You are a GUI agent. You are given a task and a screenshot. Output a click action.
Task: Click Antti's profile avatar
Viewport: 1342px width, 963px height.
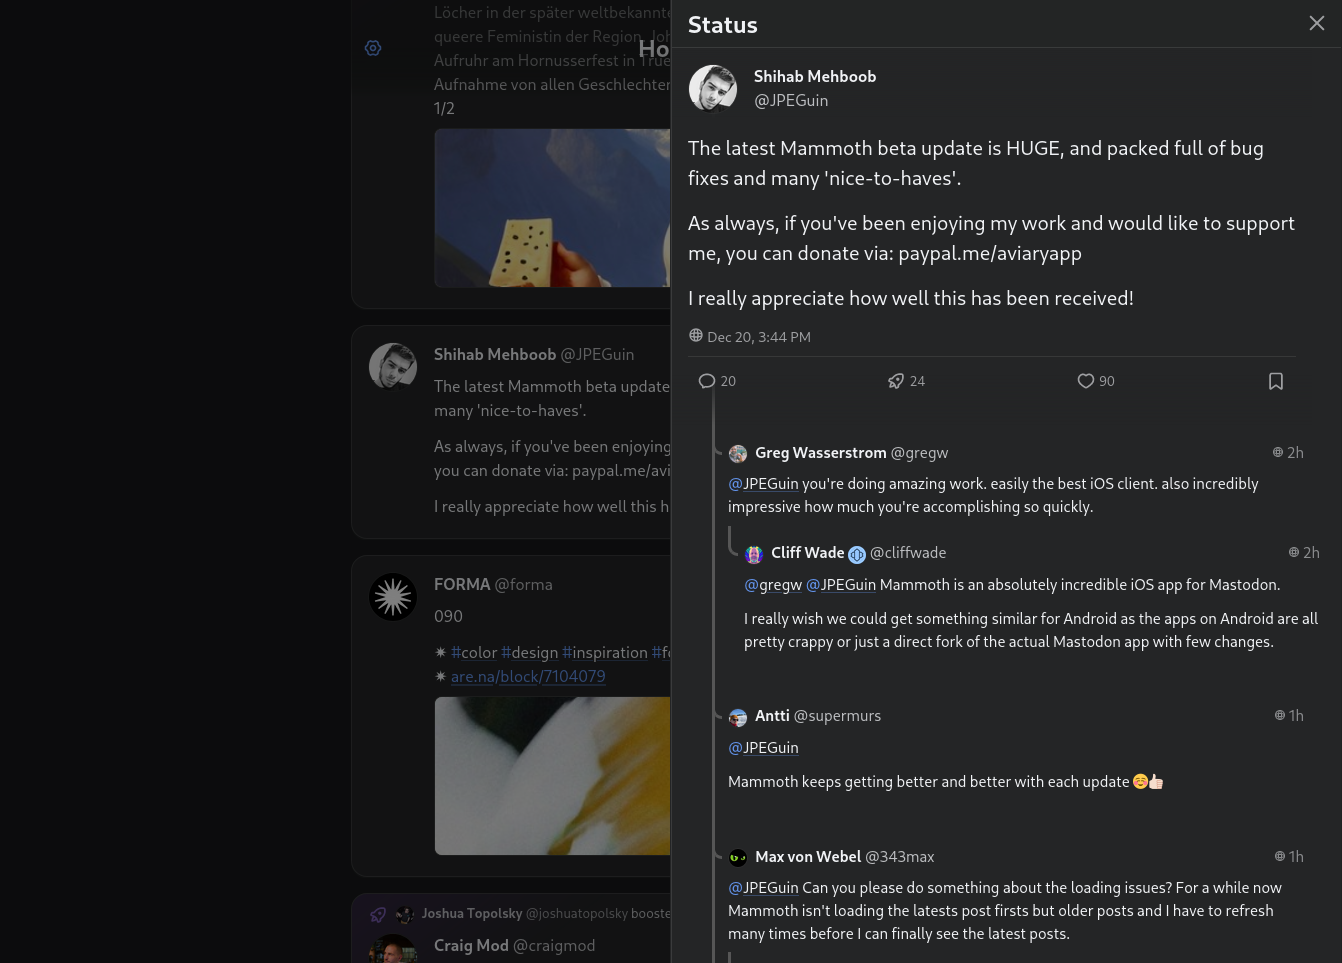coord(738,717)
